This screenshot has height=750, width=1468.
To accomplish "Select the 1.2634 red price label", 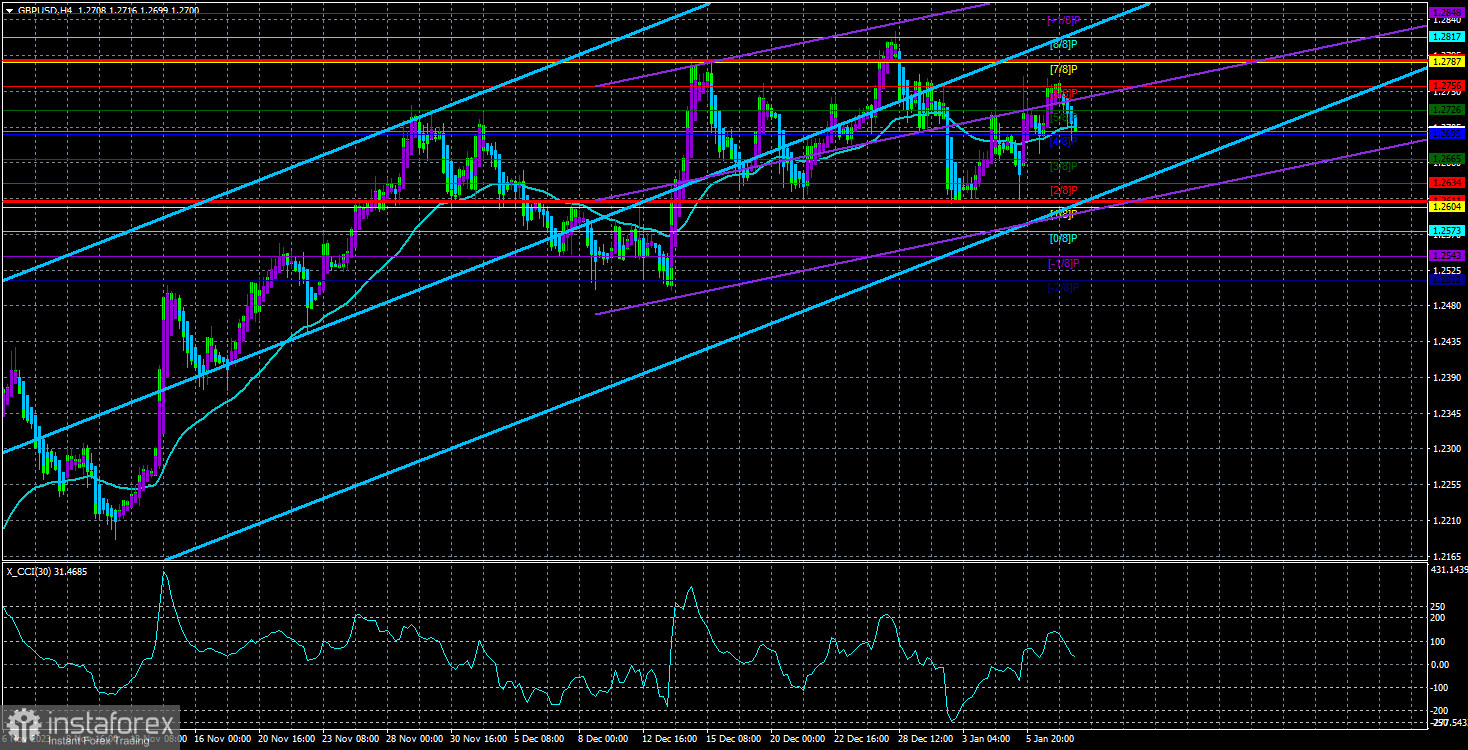I will pos(1447,183).
